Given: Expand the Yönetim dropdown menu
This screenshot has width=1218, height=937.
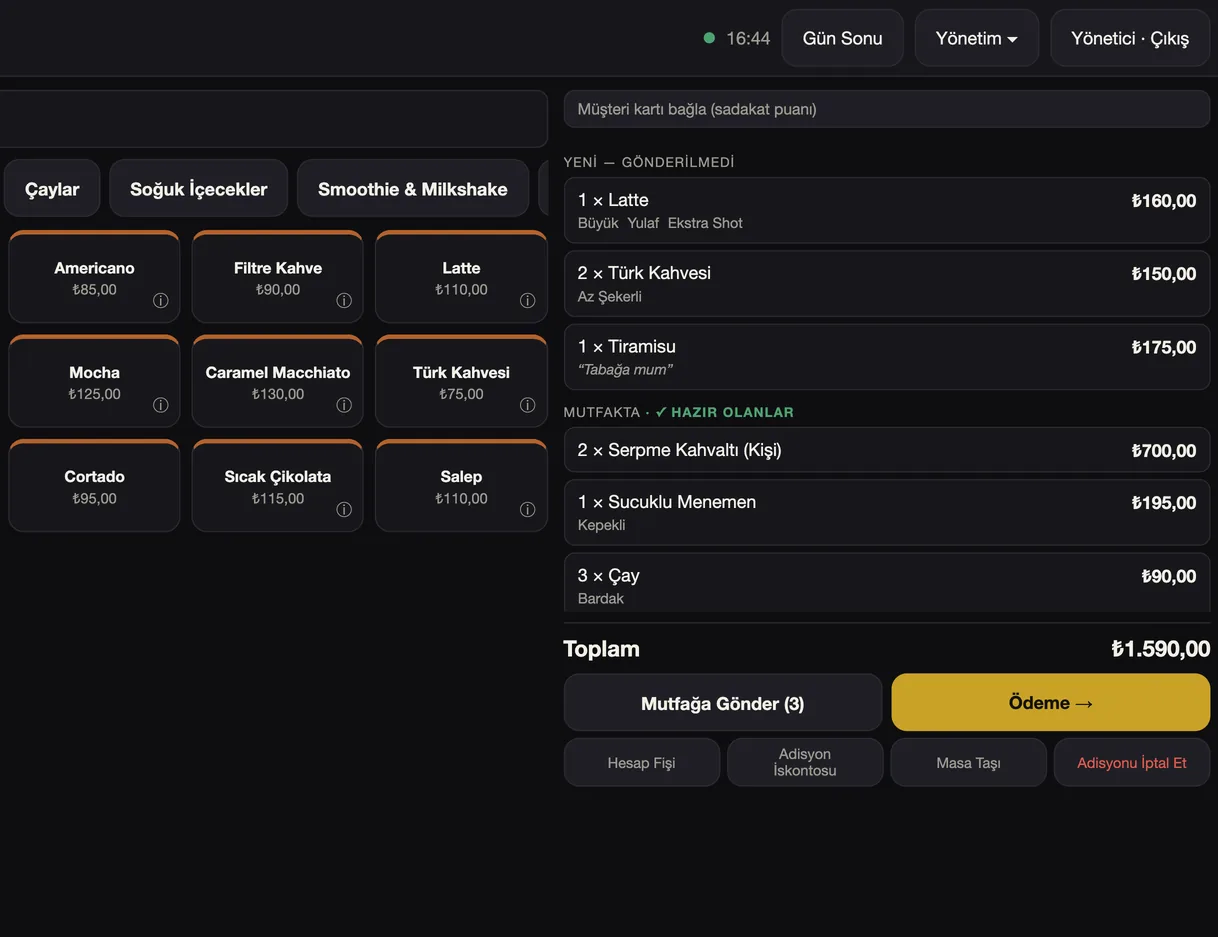Looking at the screenshot, I should tap(977, 38).
